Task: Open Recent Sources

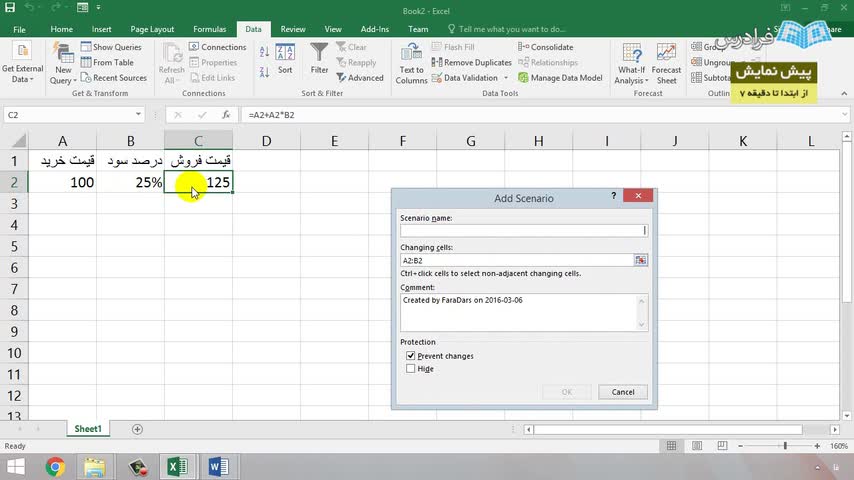Action: (x=114, y=77)
